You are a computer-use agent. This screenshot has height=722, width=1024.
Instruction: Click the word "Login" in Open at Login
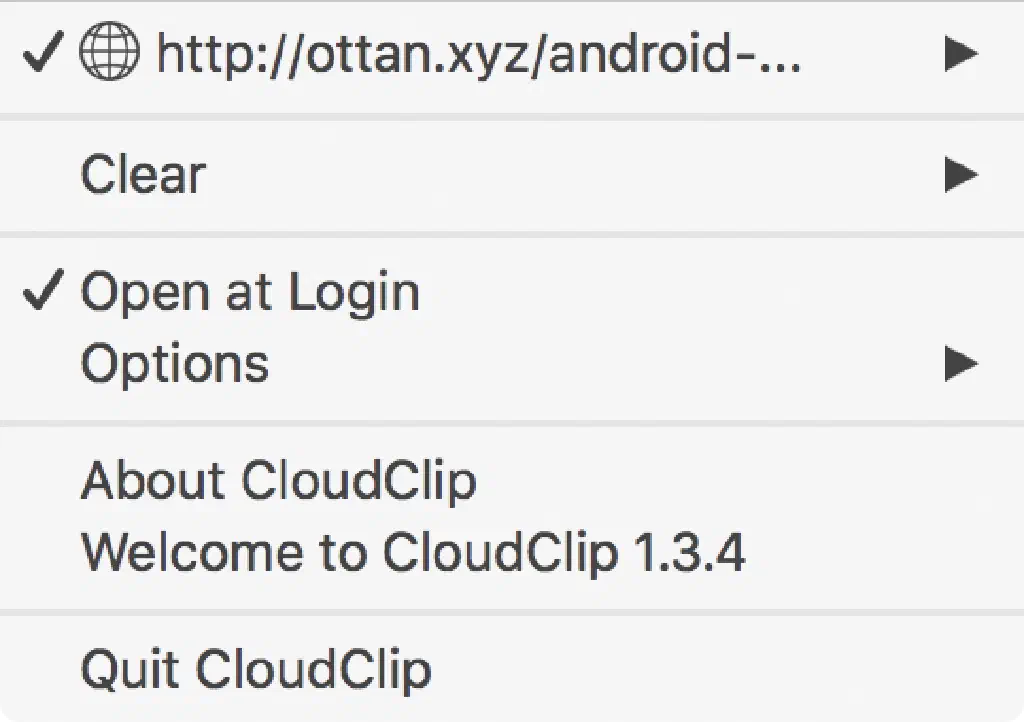(x=354, y=293)
